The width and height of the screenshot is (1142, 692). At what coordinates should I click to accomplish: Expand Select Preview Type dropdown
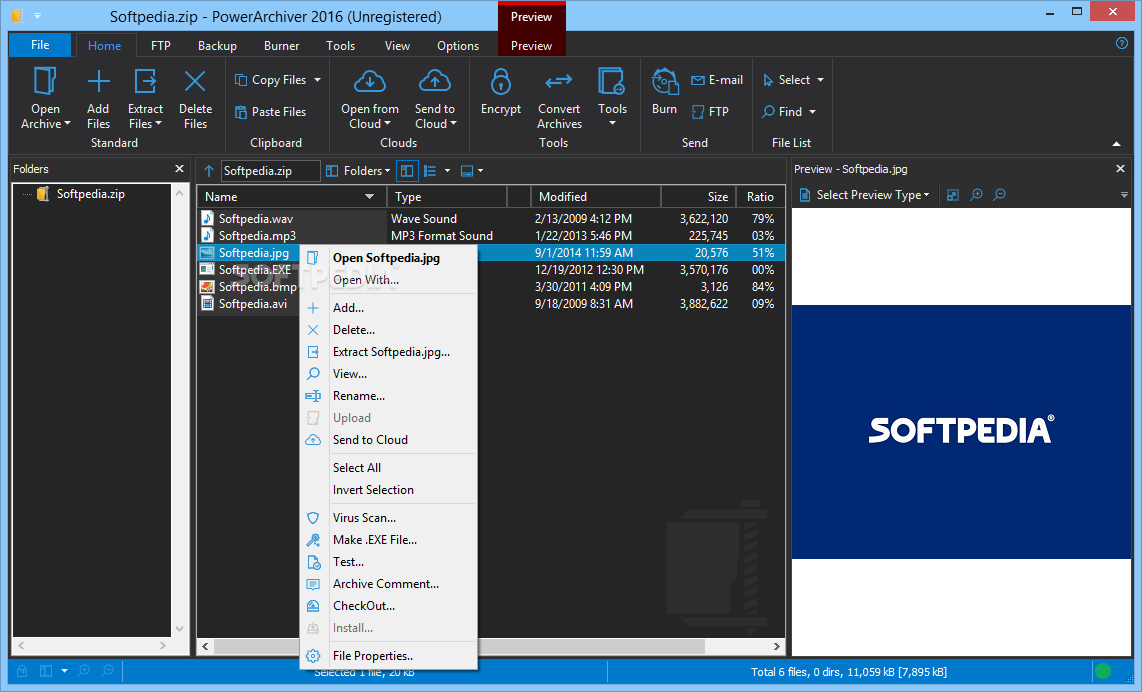pos(865,194)
